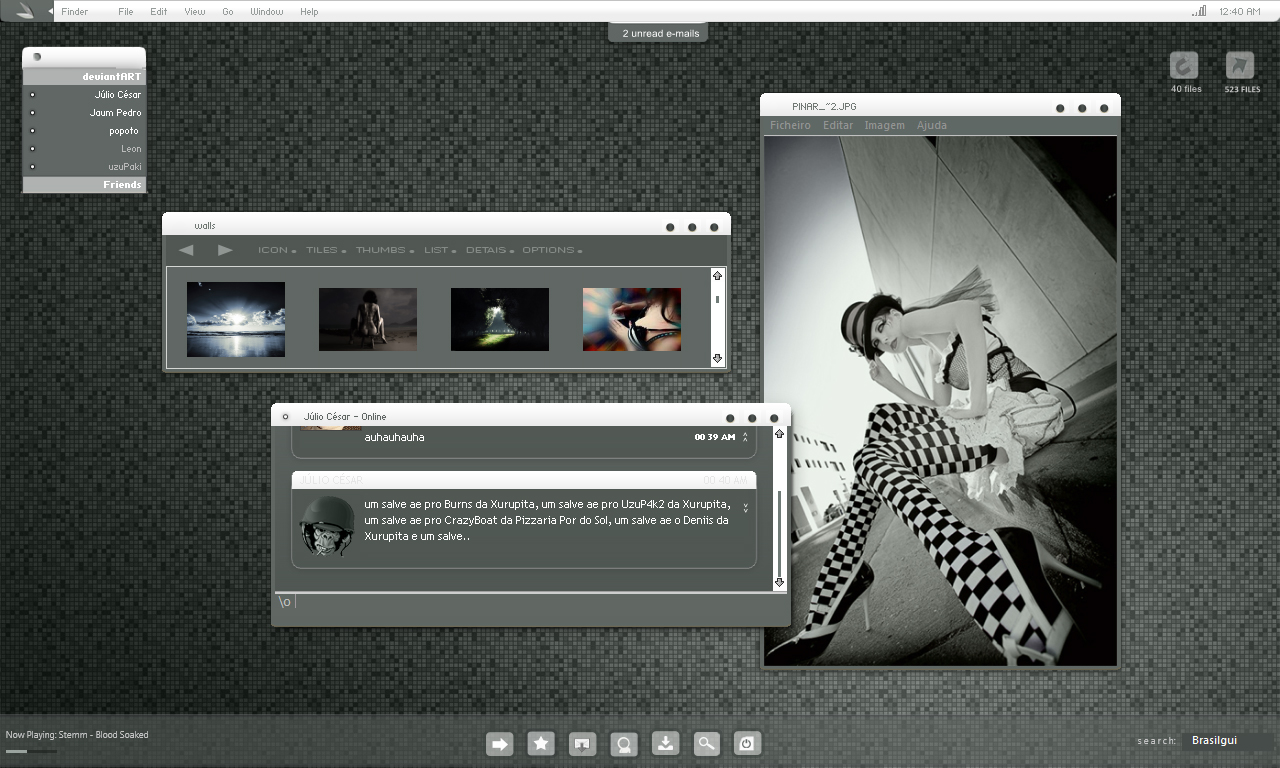The image size is (1280, 768).
Task: Open Imagem menu in the image viewer
Action: [x=885, y=125]
